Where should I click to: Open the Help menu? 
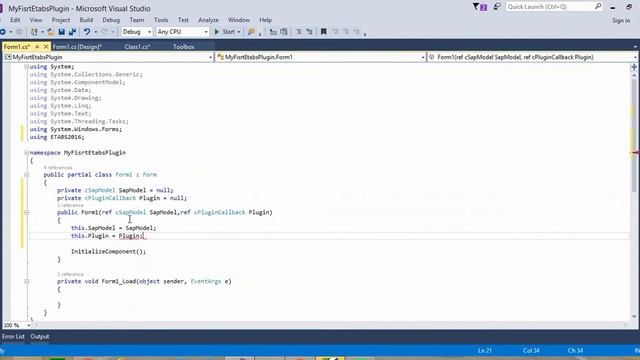[265, 20]
